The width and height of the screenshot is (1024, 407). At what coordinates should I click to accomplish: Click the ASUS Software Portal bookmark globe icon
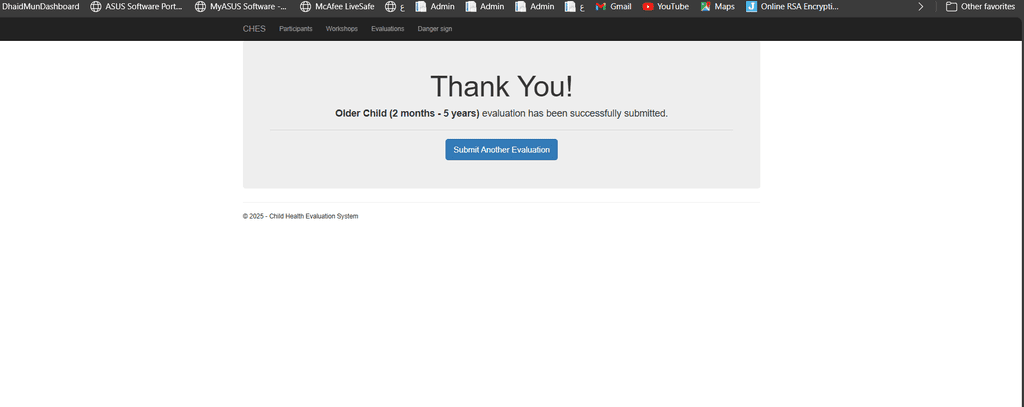(x=95, y=7)
